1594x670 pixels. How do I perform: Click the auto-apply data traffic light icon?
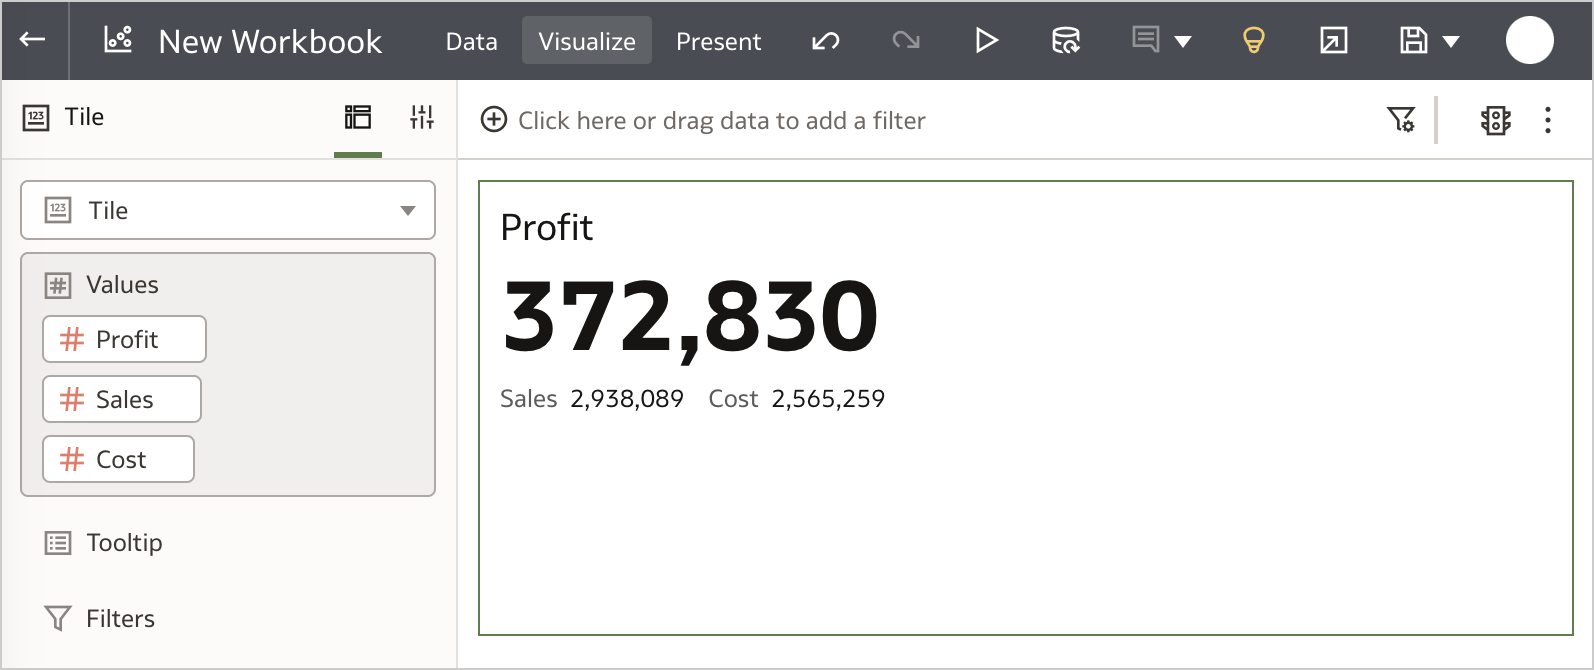point(1496,120)
